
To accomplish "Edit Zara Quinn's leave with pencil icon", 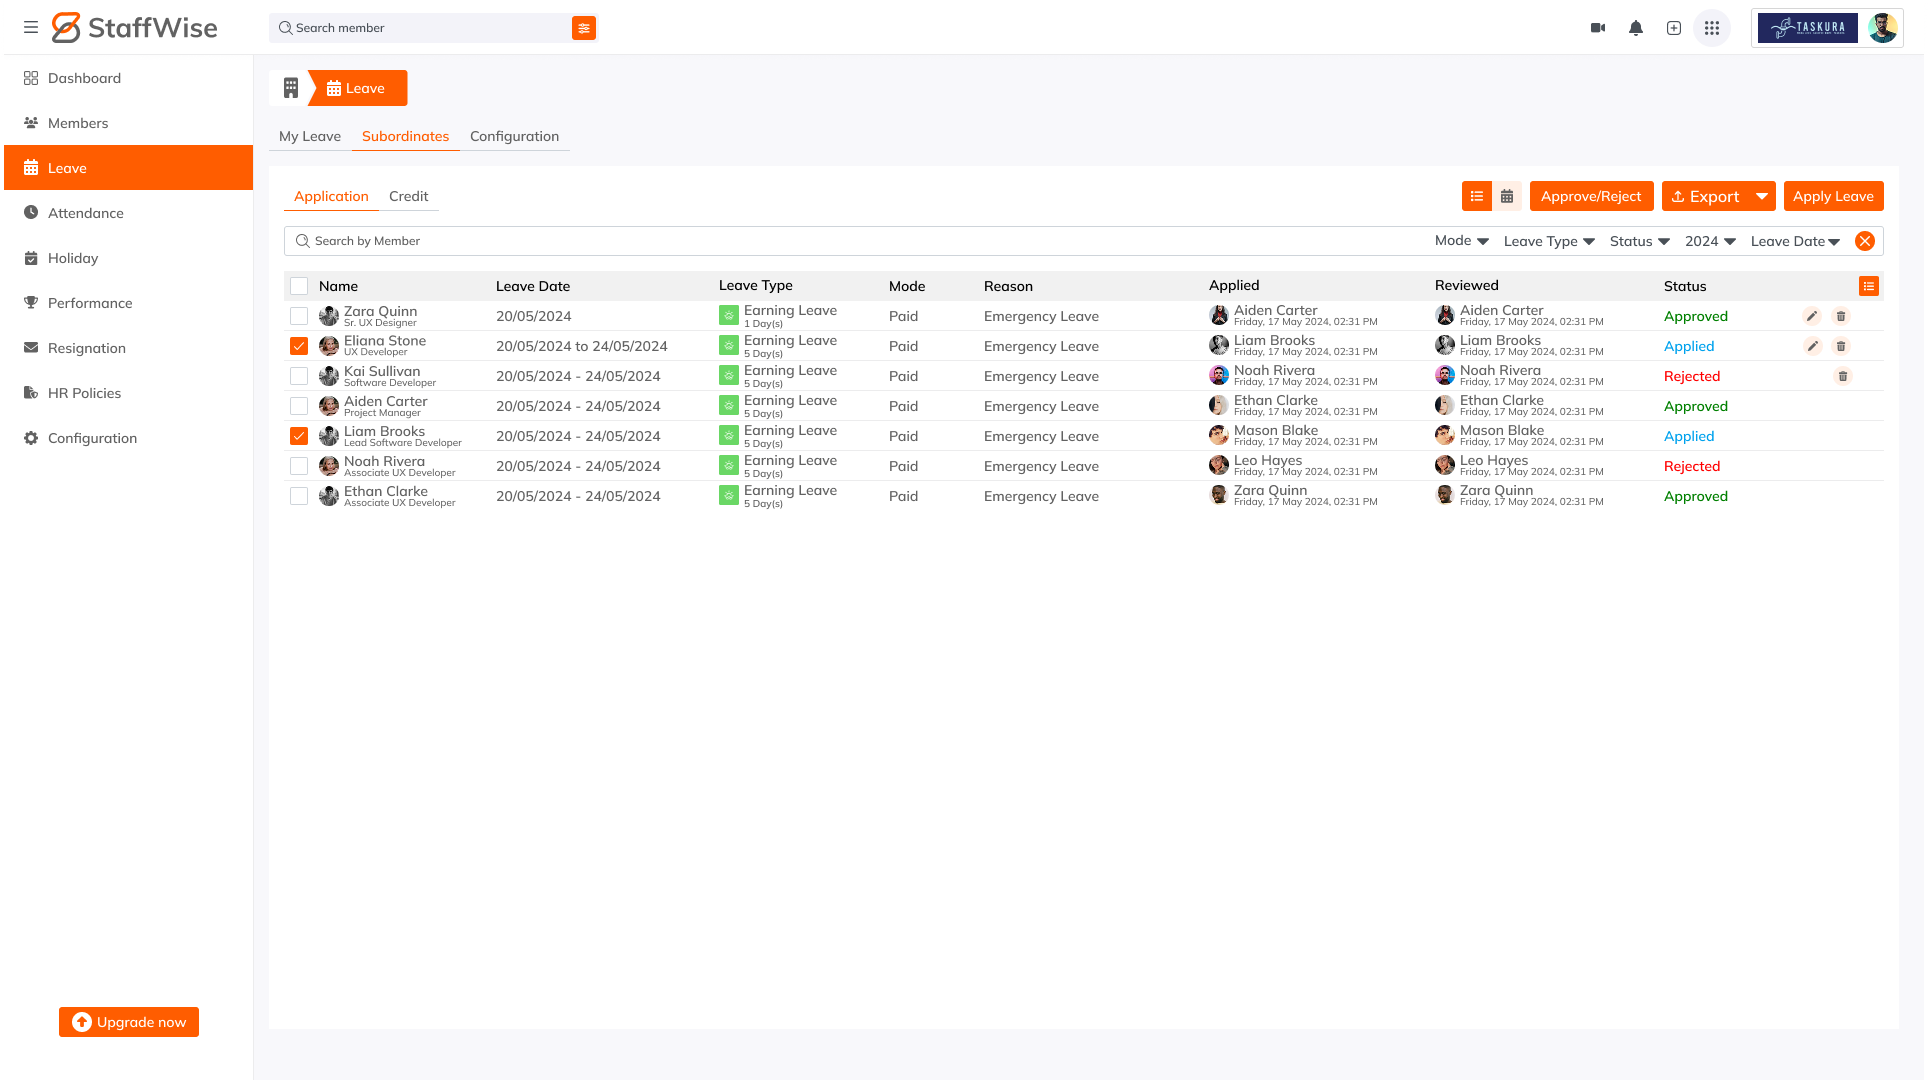I will (1812, 316).
